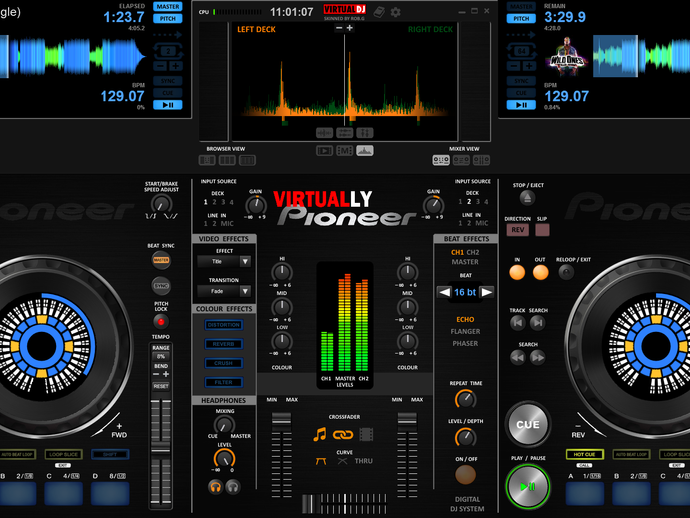Click the film strip video crossfader icon
Image resolution: width=690 pixels, height=518 pixels.
pyautogui.click(x=366, y=434)
